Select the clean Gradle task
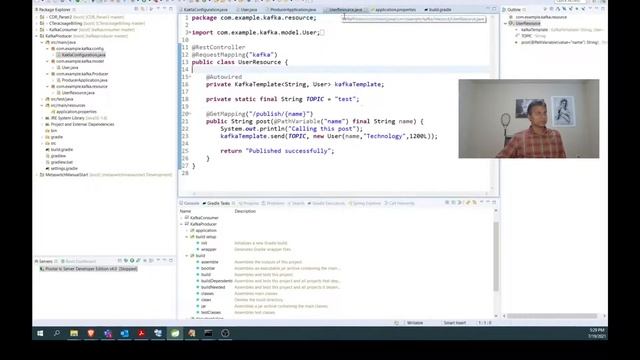 (x=206, y=300)
